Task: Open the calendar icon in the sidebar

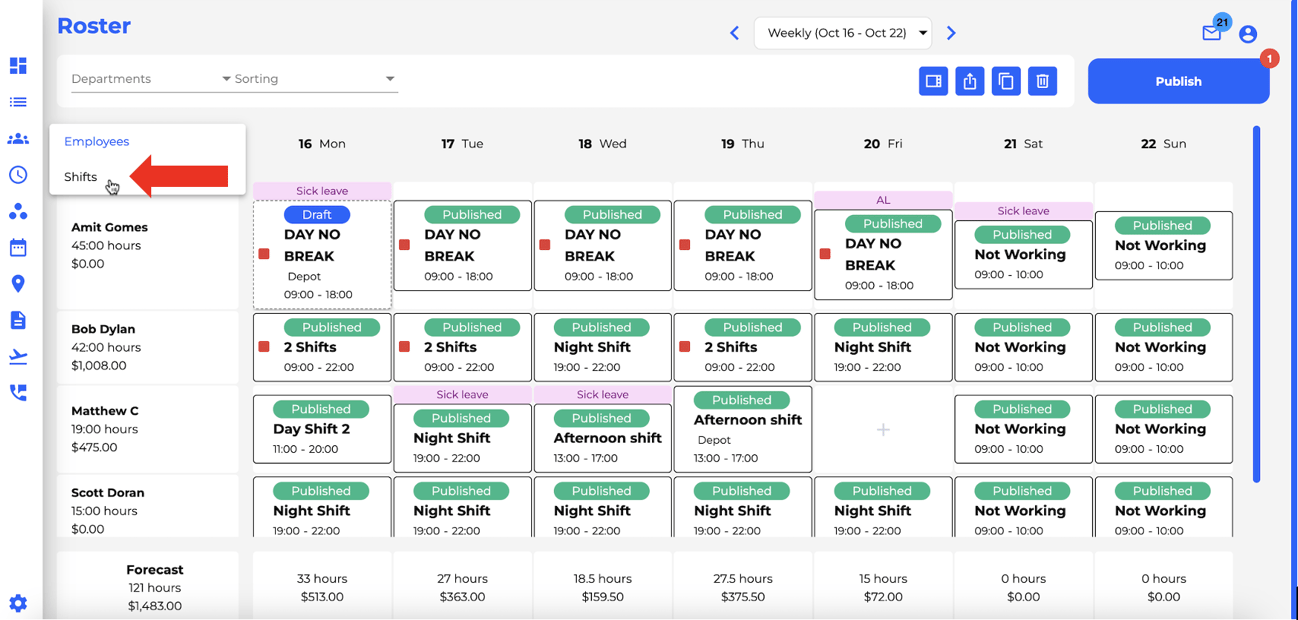Action: 17,247
